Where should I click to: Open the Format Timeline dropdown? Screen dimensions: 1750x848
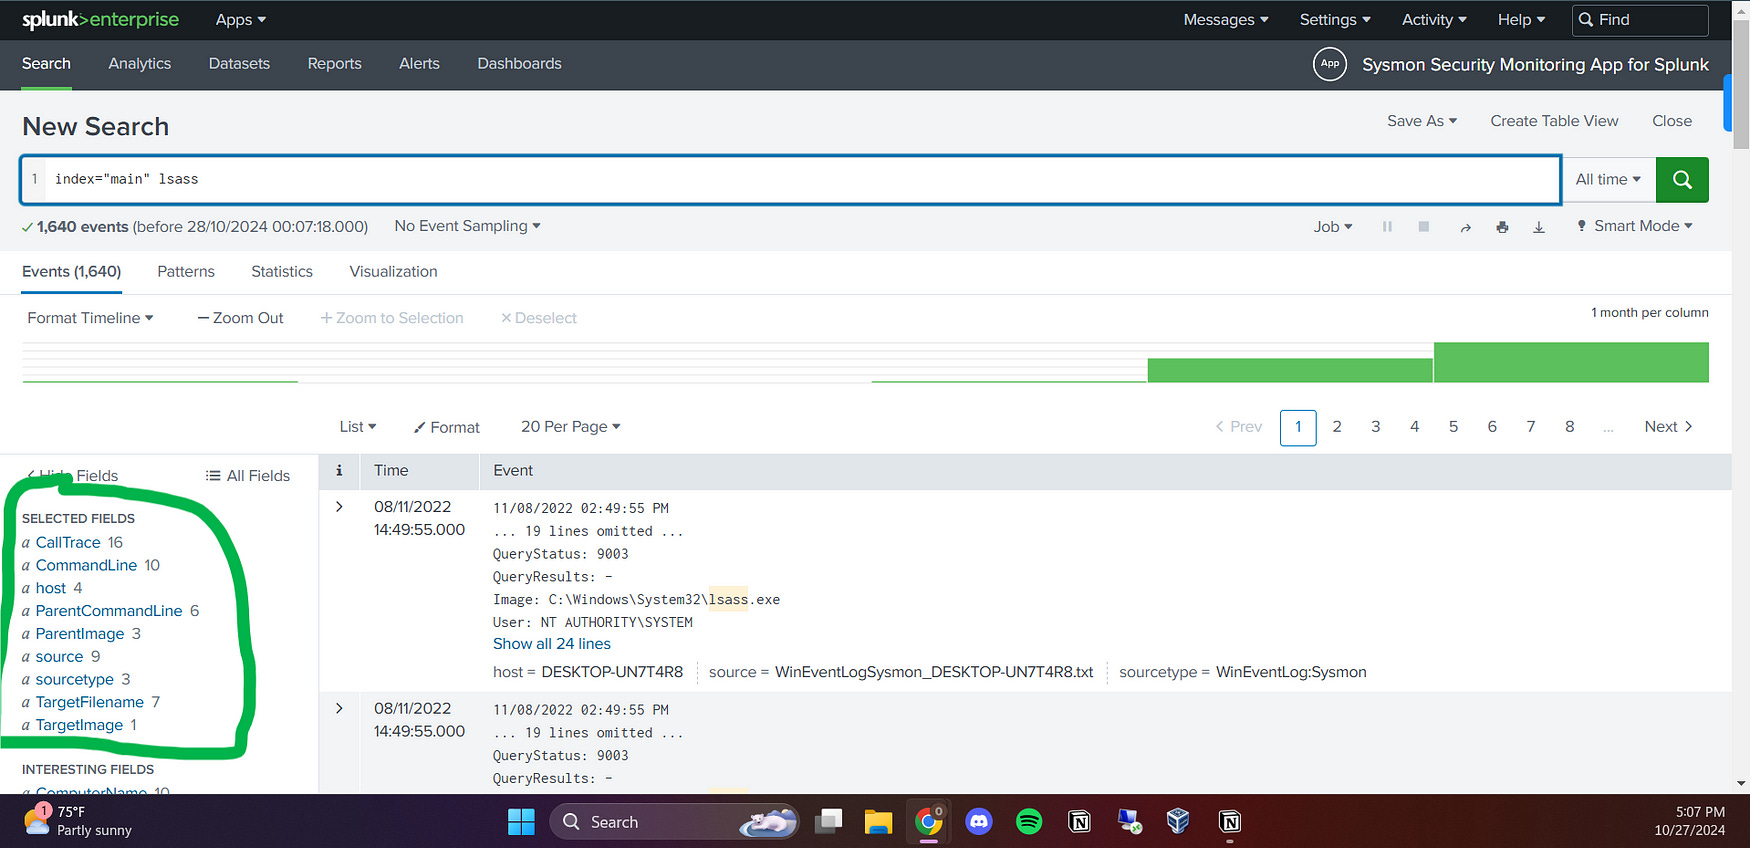[x=90, y=318]
